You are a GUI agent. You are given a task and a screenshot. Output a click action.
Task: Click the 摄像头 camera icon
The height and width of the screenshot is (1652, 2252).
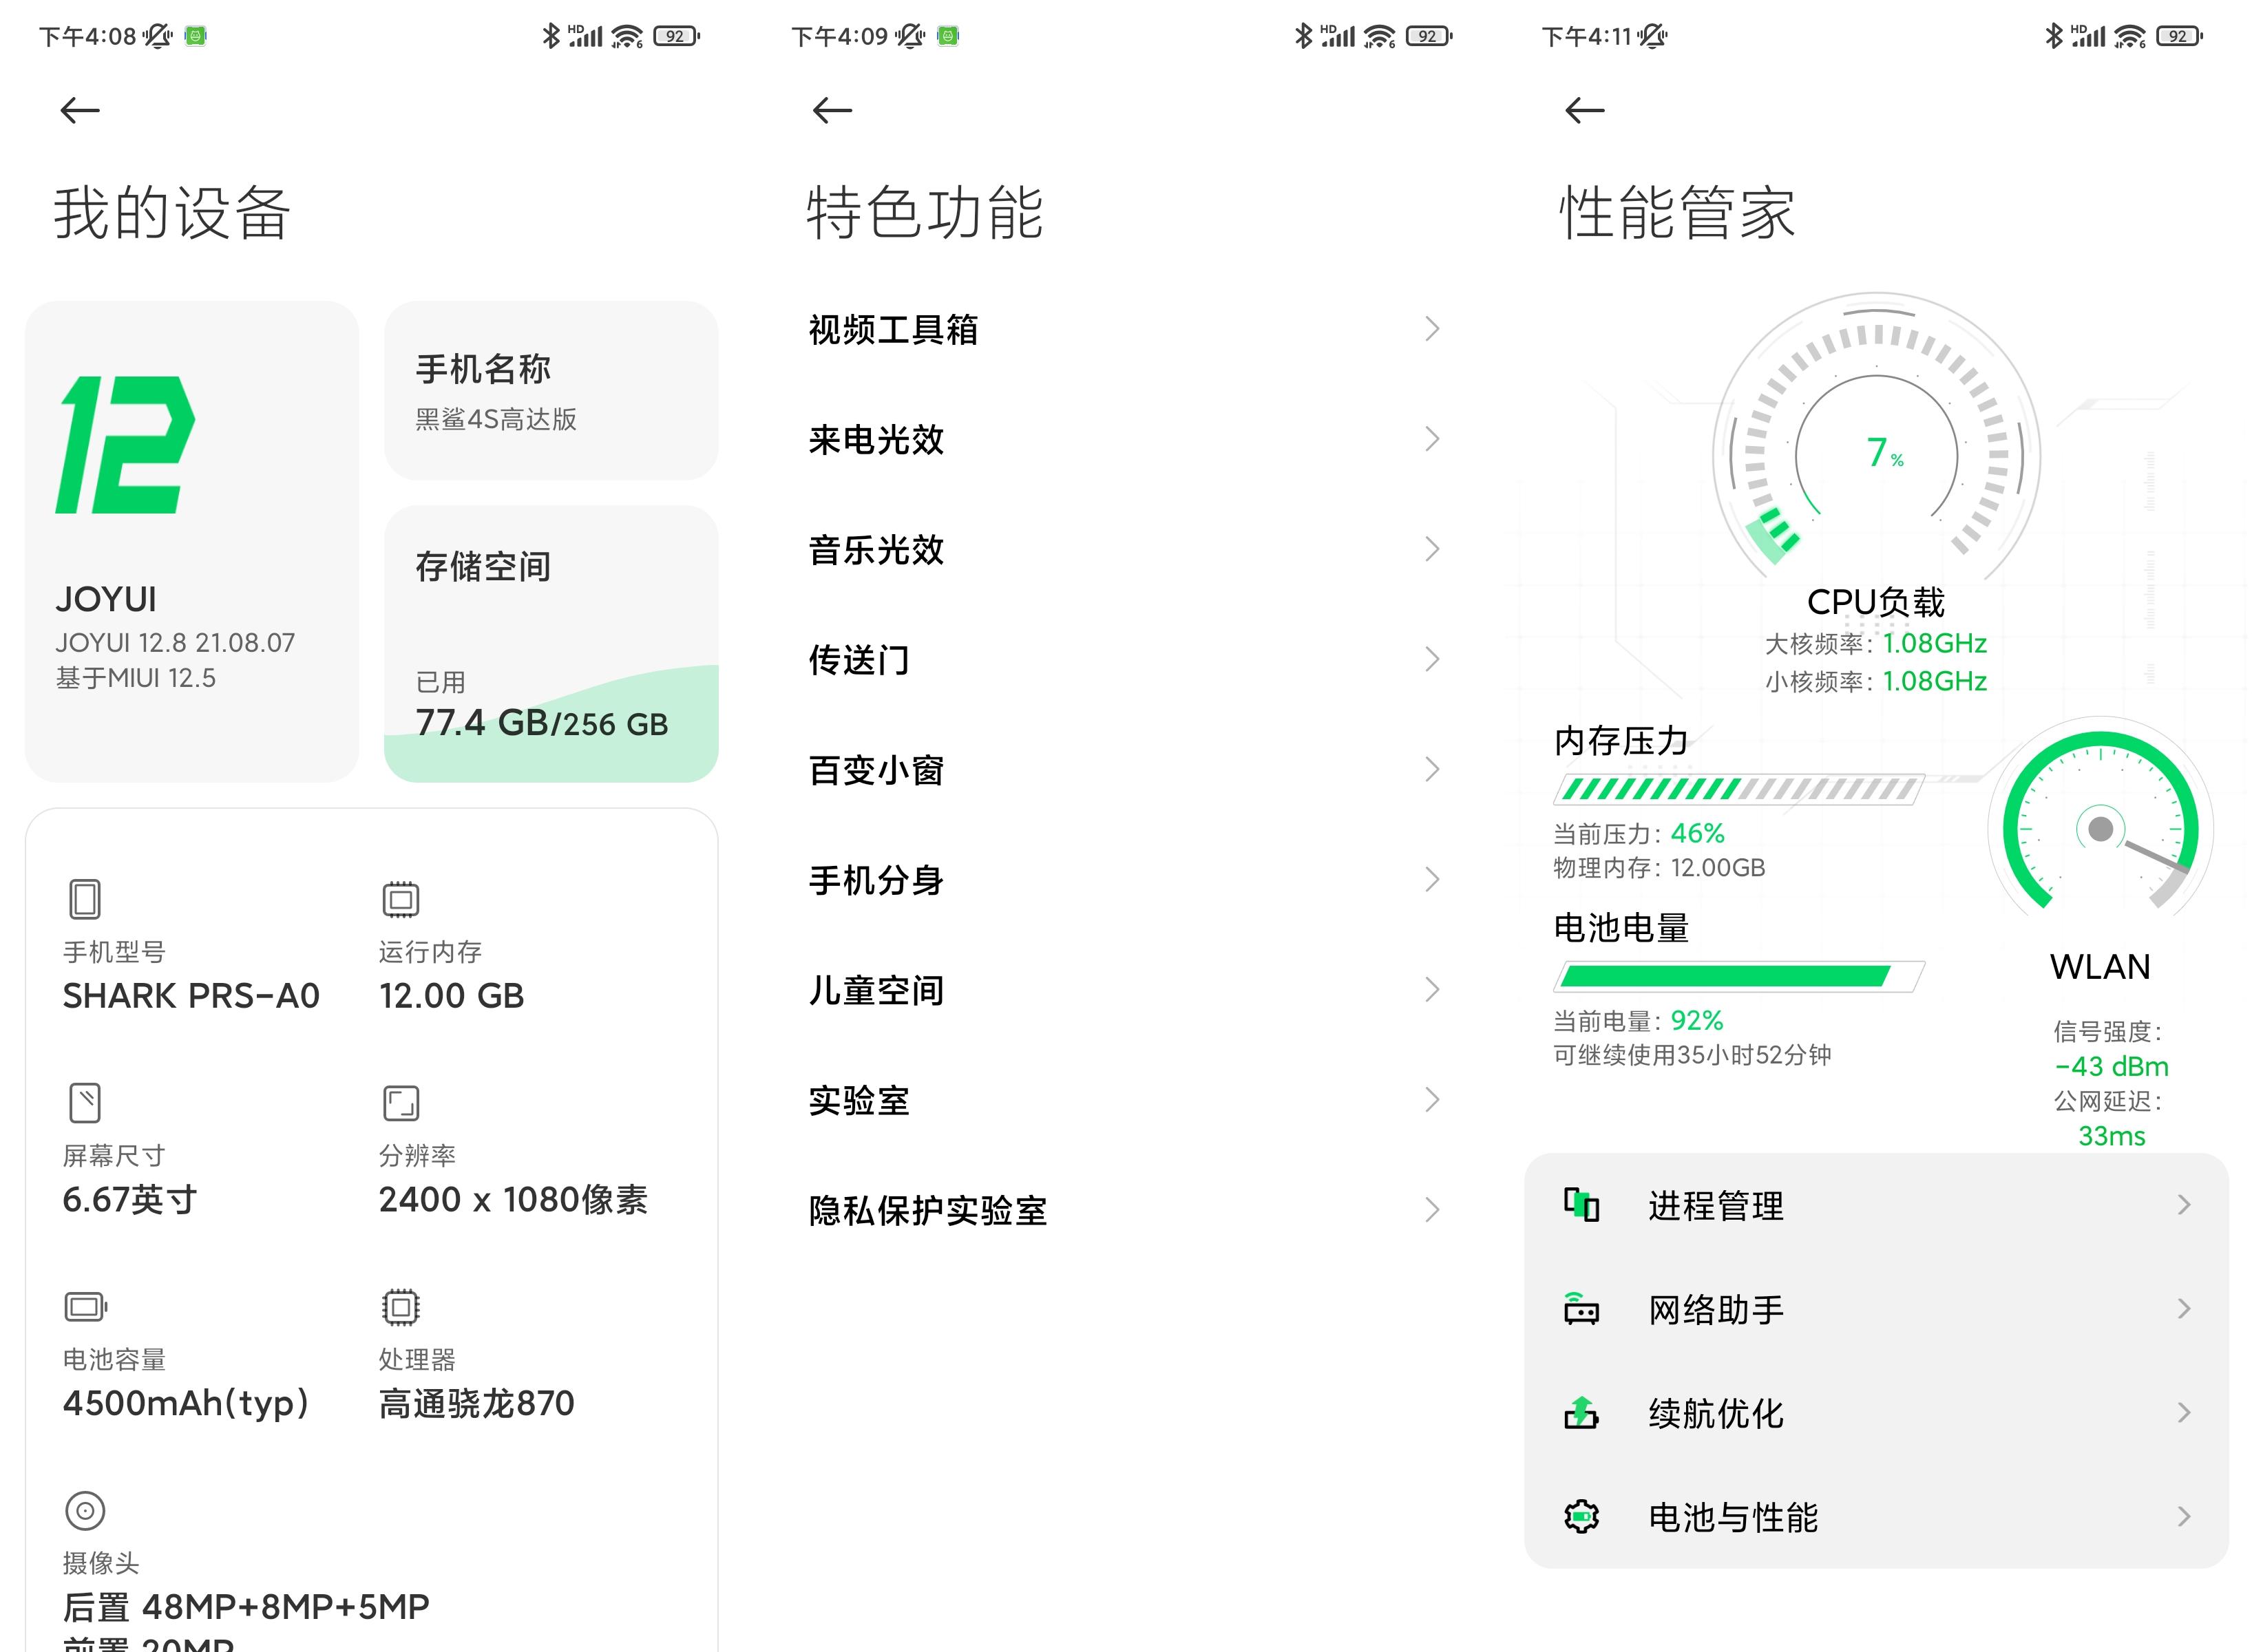point(86,1511)
